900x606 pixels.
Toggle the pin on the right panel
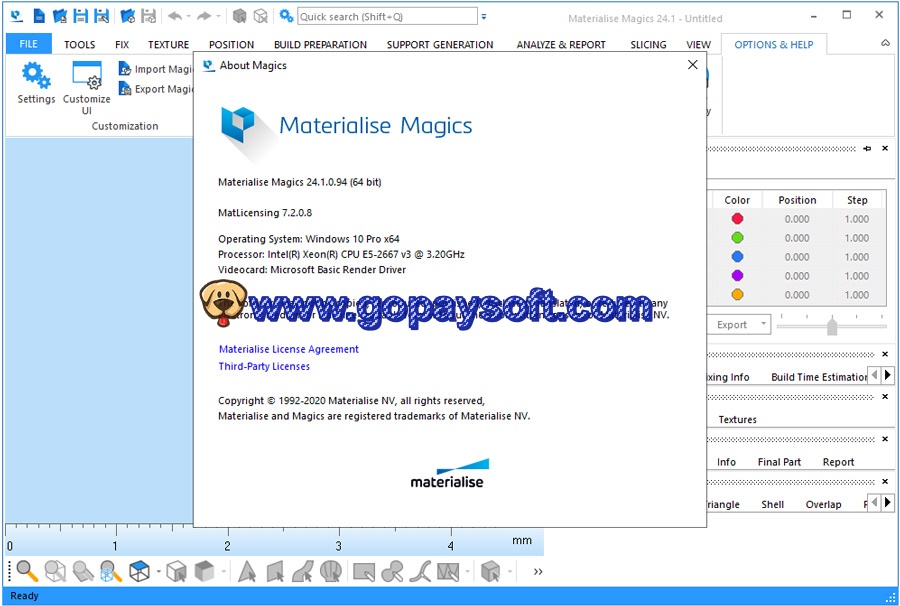coord(867,148)
